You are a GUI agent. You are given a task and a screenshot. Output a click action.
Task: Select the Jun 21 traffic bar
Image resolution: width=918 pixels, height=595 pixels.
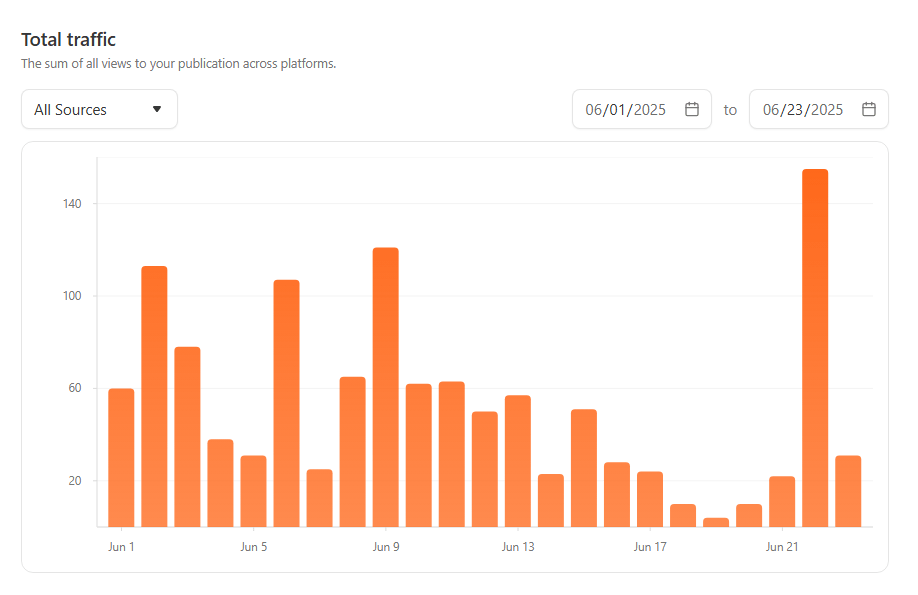coord(782,501)
